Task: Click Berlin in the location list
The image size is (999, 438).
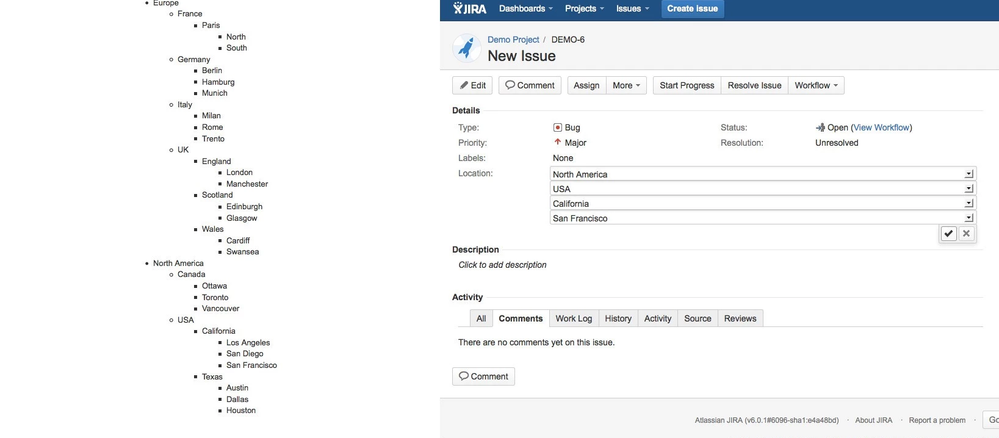Action: coord(212,70)
